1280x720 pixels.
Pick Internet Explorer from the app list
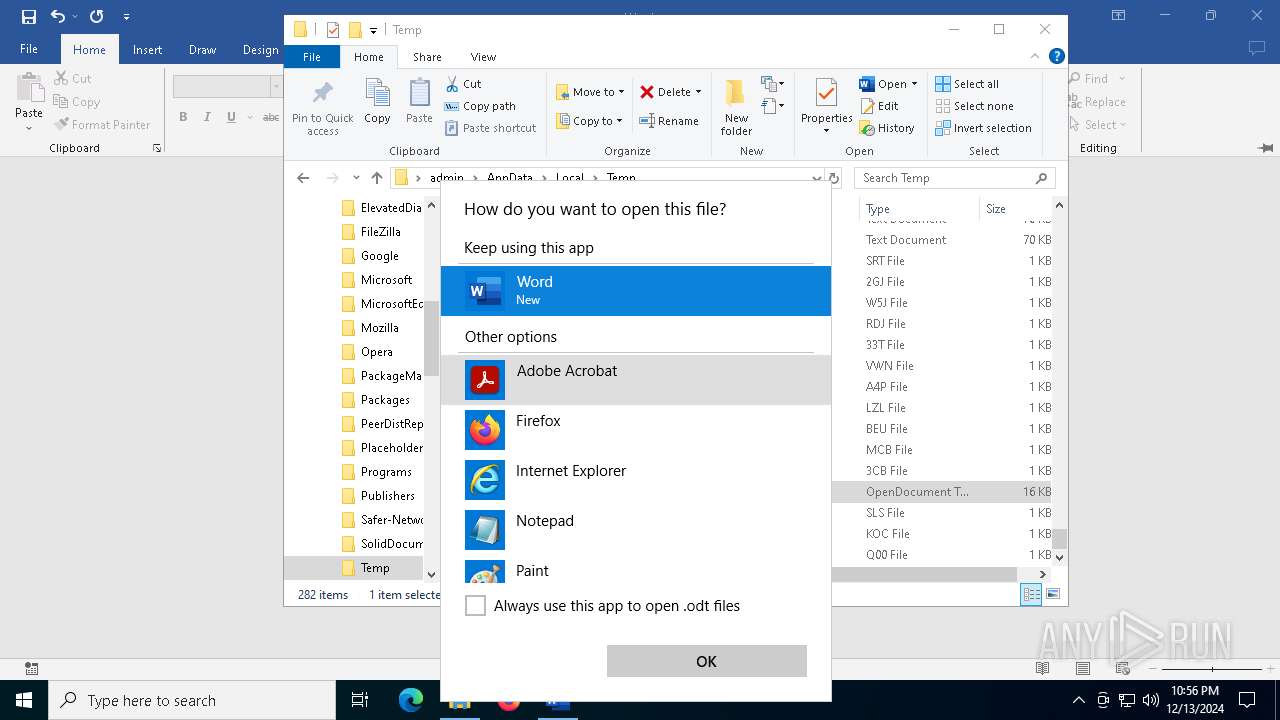click(x=636, y=480)
